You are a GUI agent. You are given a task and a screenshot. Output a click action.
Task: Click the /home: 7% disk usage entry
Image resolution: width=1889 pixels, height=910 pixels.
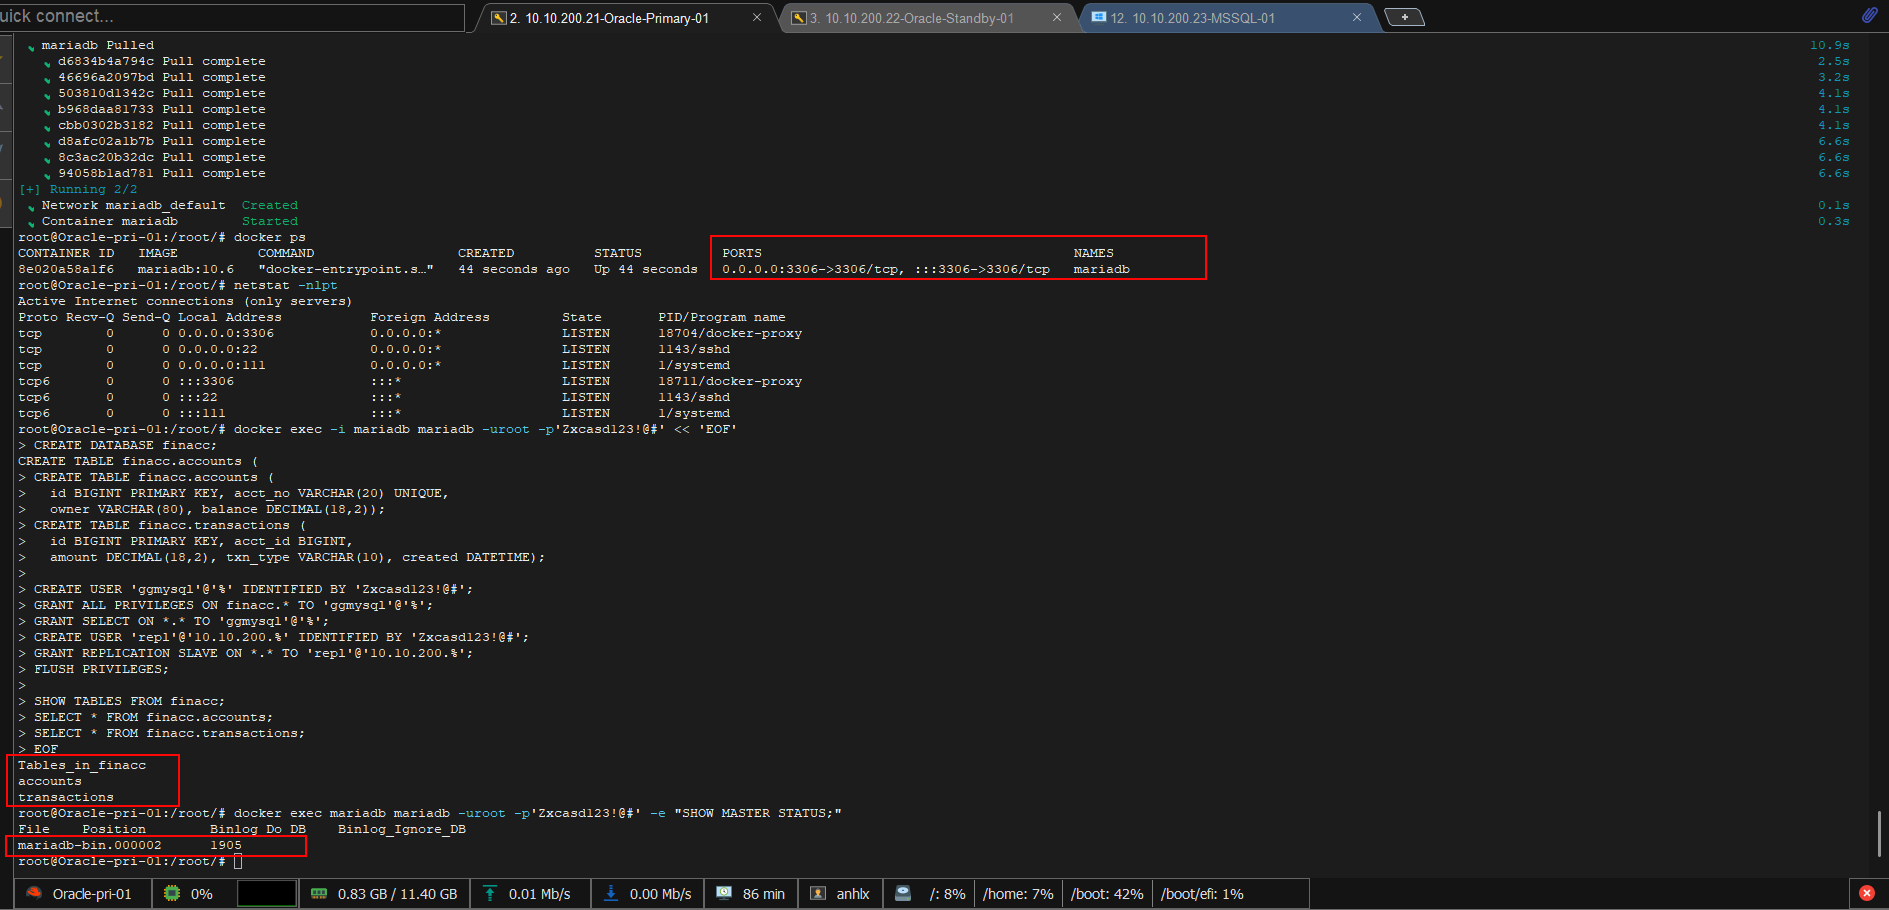click(x=1018, y=894)
